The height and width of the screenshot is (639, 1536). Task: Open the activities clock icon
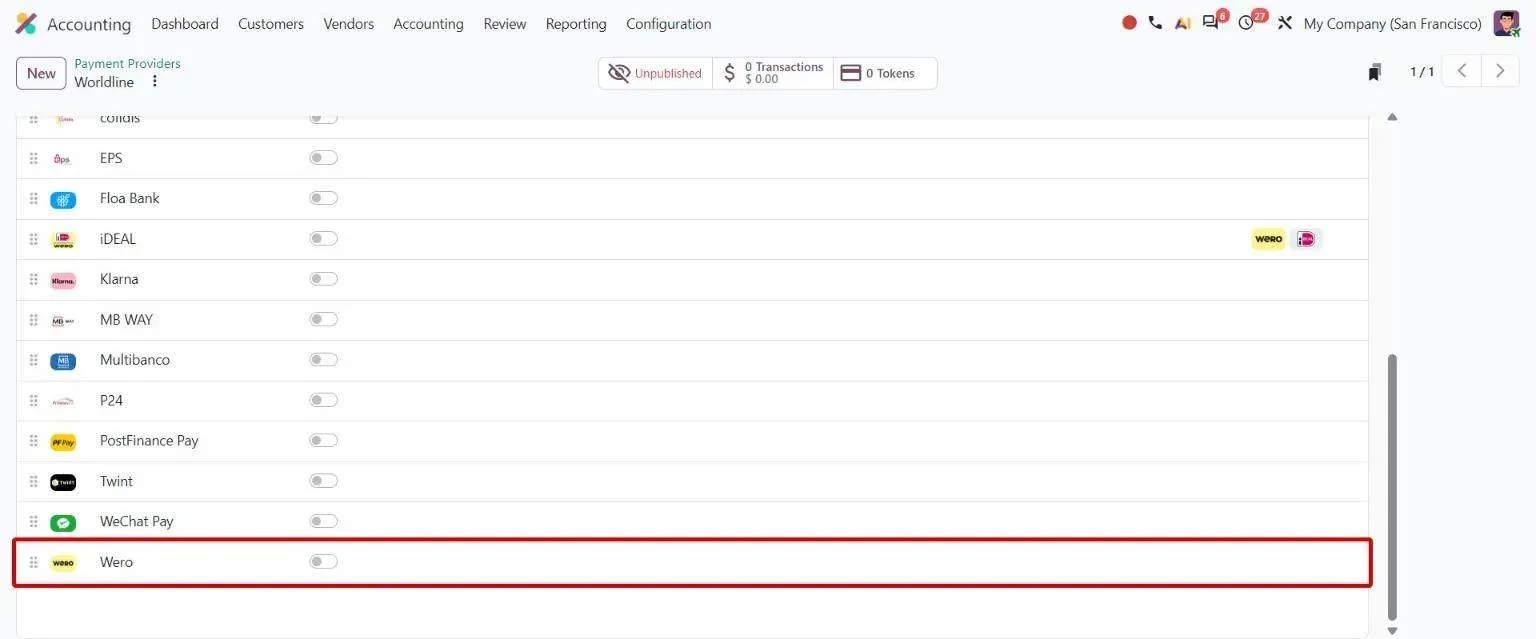[1246, 23]
